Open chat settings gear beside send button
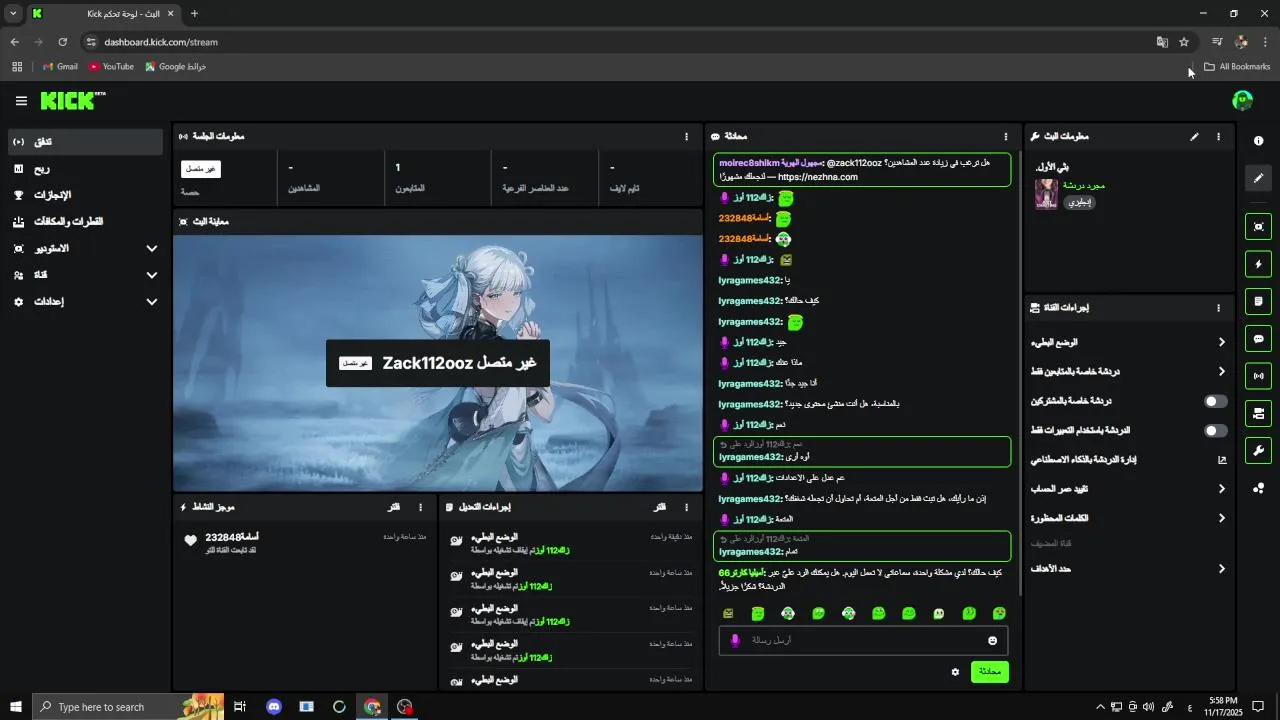 (x=955, y=672)
